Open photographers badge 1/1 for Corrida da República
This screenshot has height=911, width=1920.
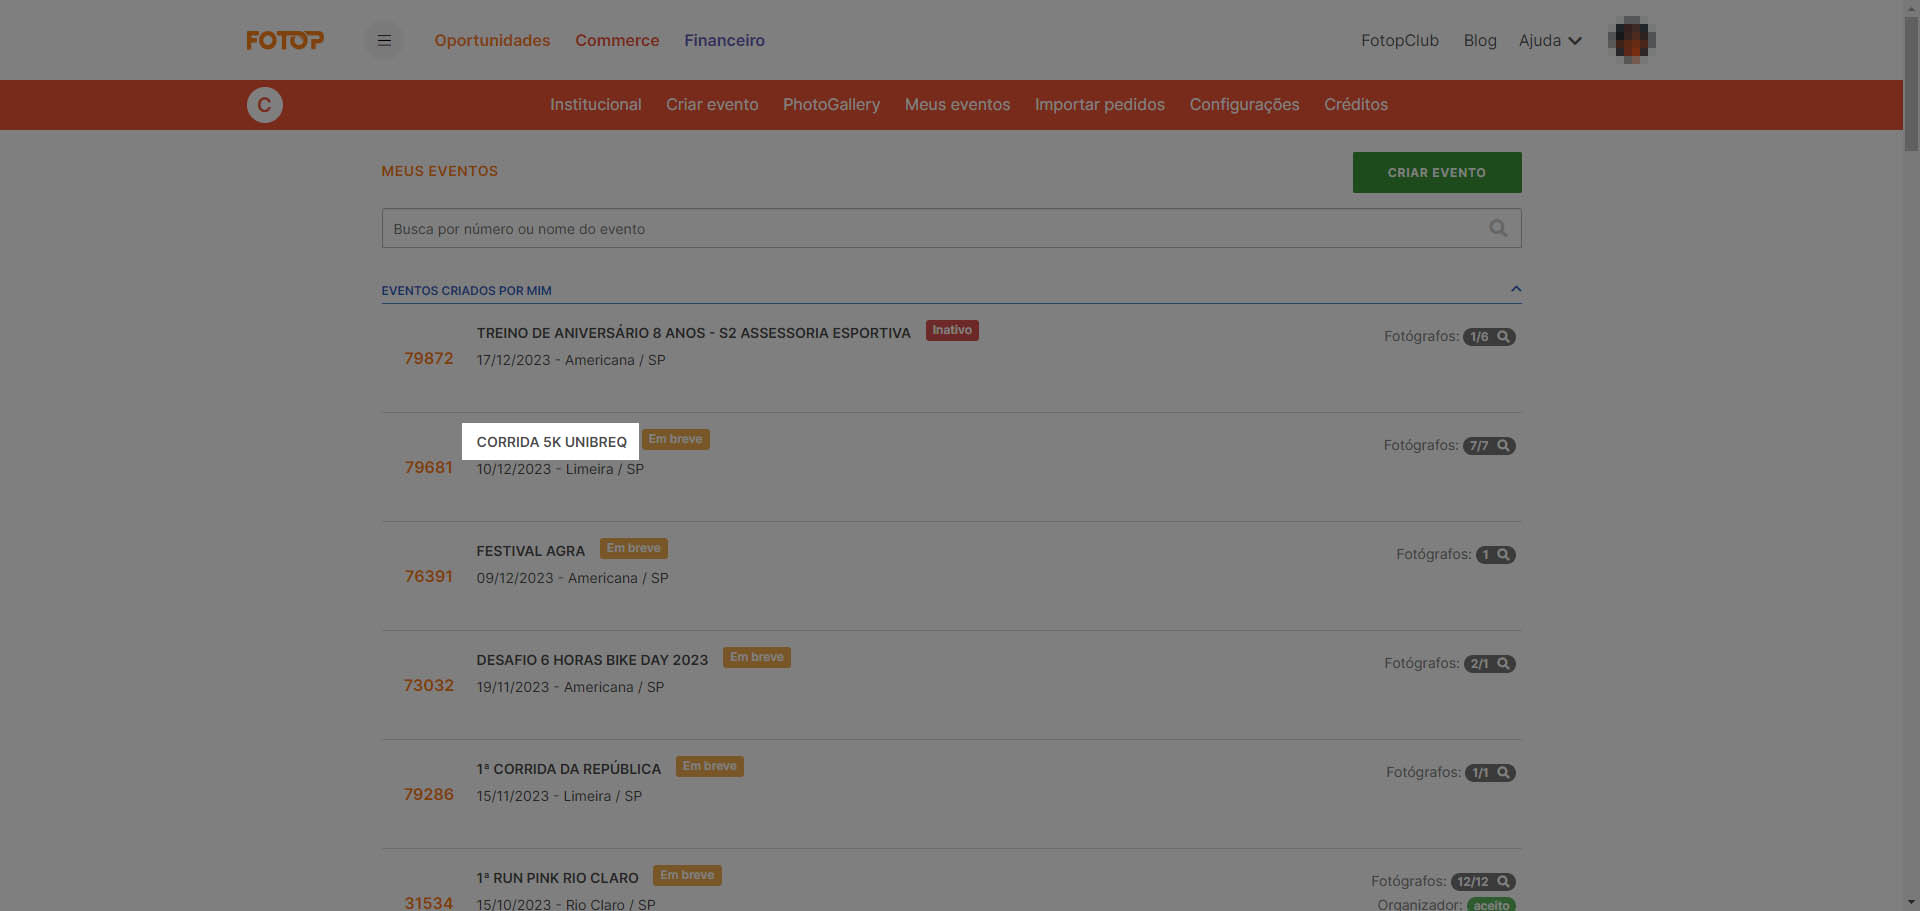[1489, 773]
